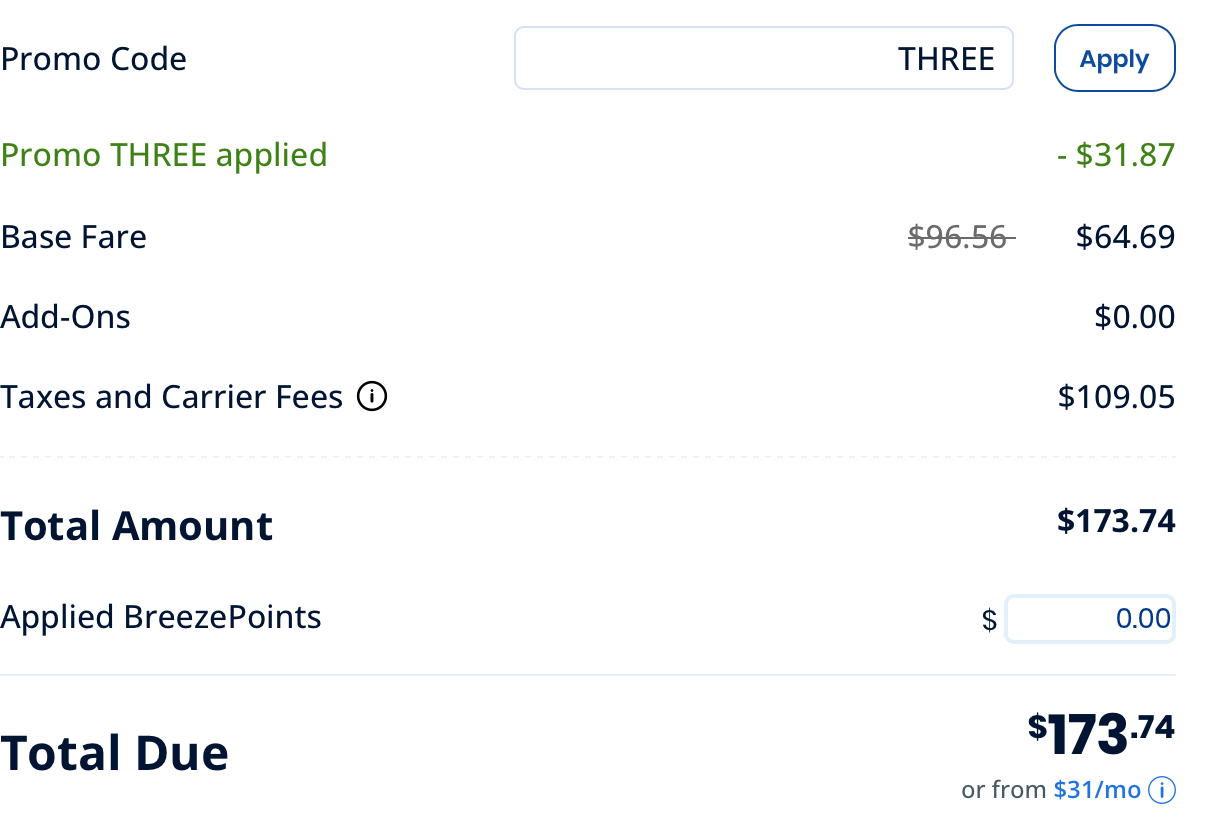Image resolution: width=1212 pixels, height=818 pixels.
Task: Click the Applied BreezePoints amount field
Action: [1089, 618]
